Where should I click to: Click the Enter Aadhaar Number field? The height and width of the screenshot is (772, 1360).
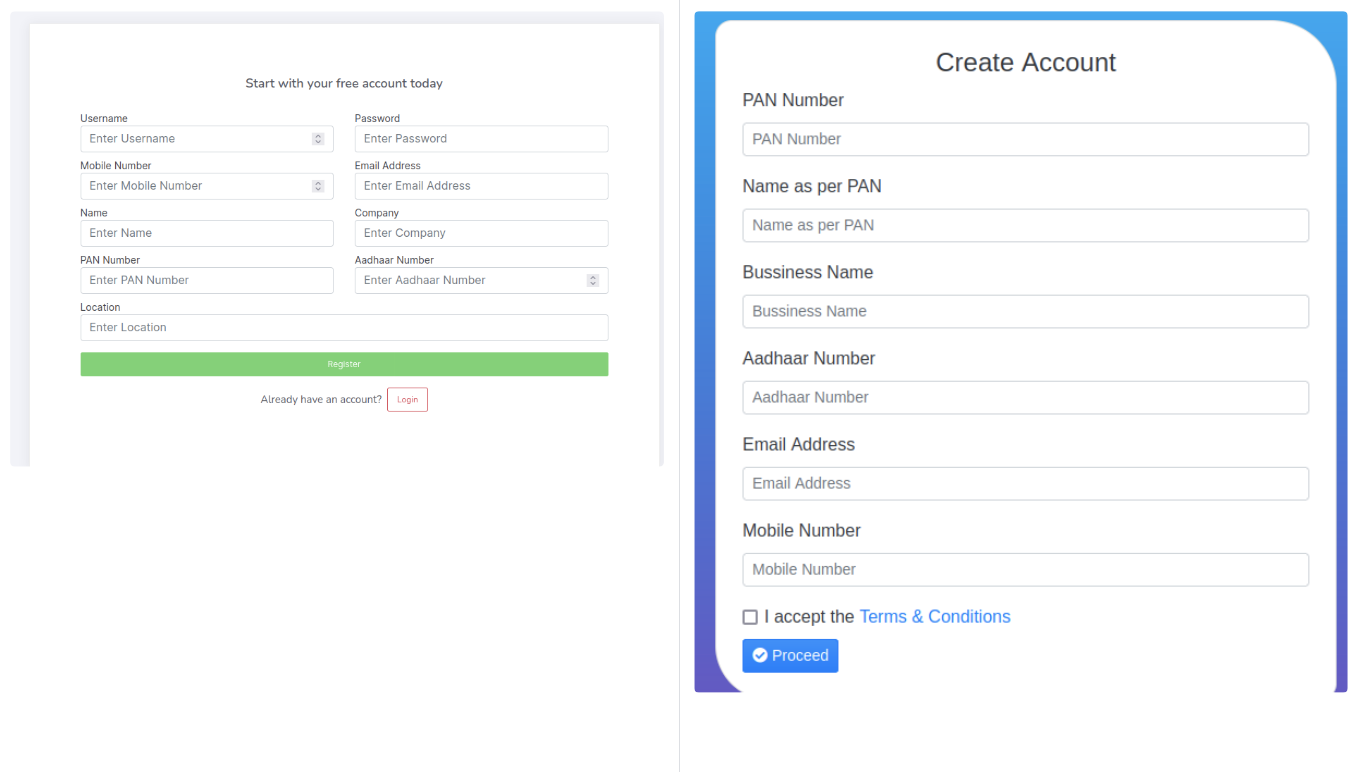[481, 280]
